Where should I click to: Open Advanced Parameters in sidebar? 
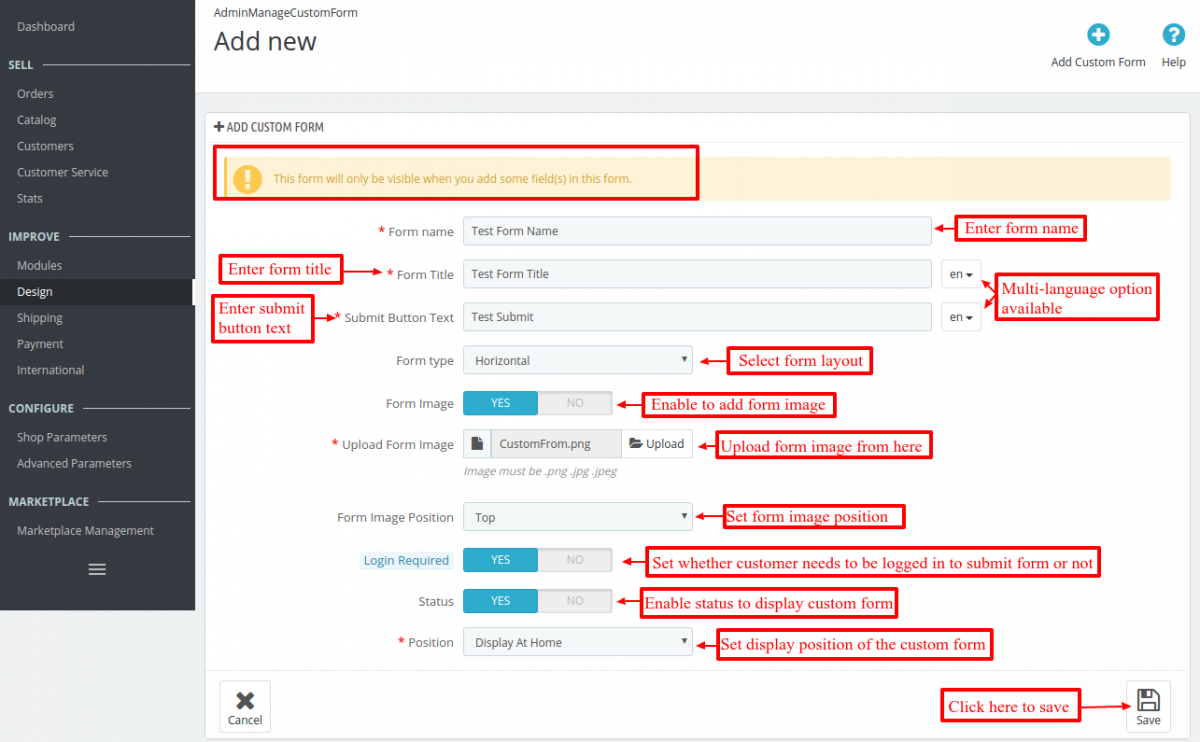point(74,463)
